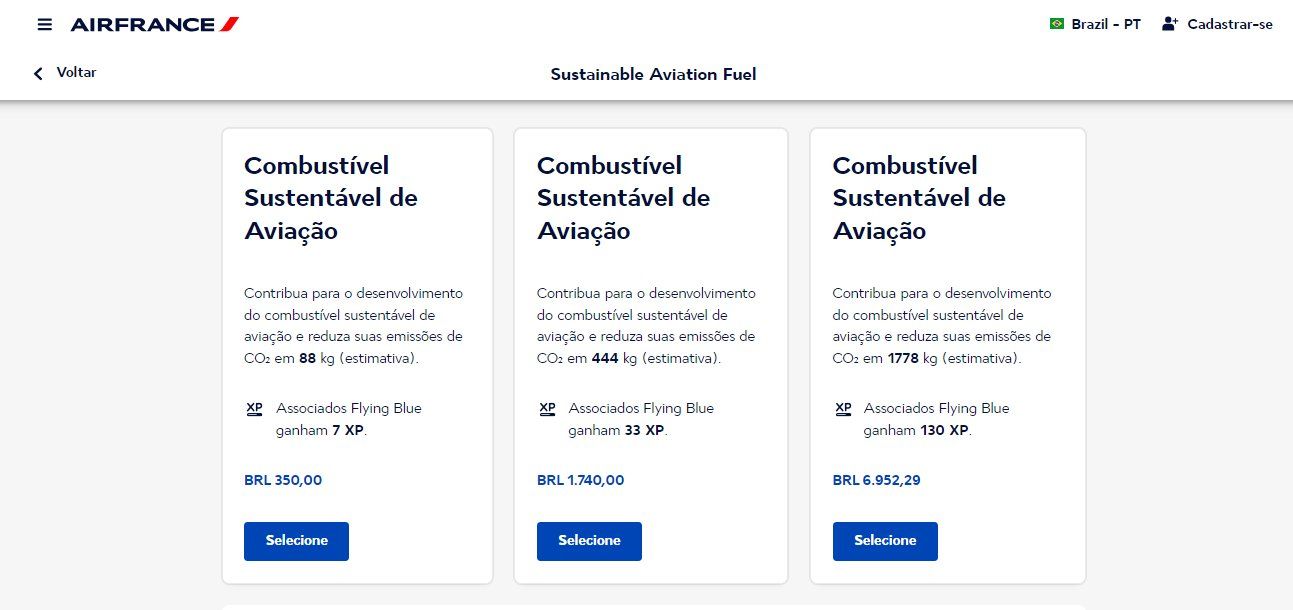This screenshot has height=610, width=1293.
Task: Click the 1778 kg card heading
Action: (919, 198)
